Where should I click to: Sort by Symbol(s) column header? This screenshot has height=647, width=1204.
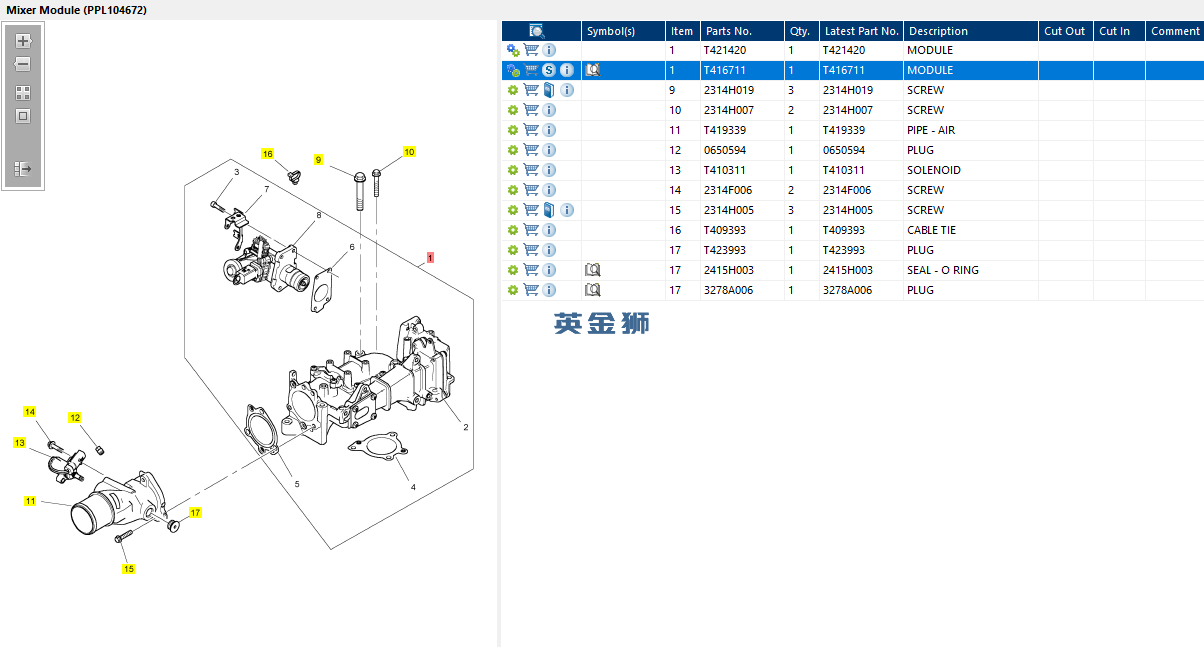[623, 31]
